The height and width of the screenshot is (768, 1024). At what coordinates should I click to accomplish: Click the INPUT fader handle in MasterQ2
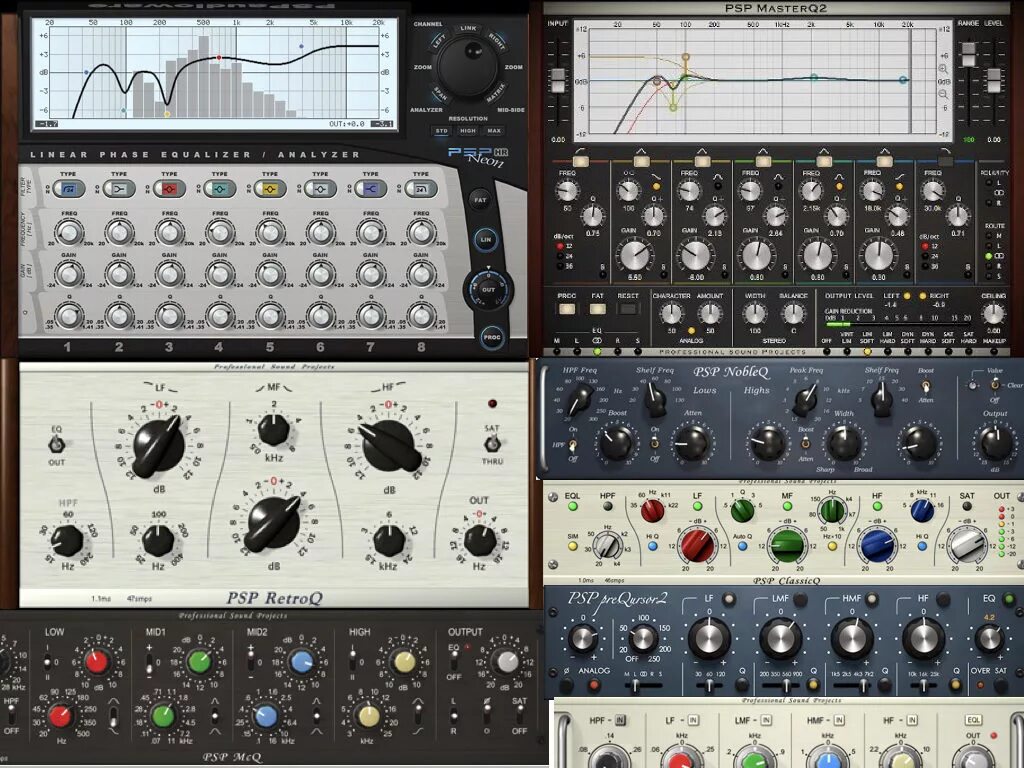coord(558,80)
